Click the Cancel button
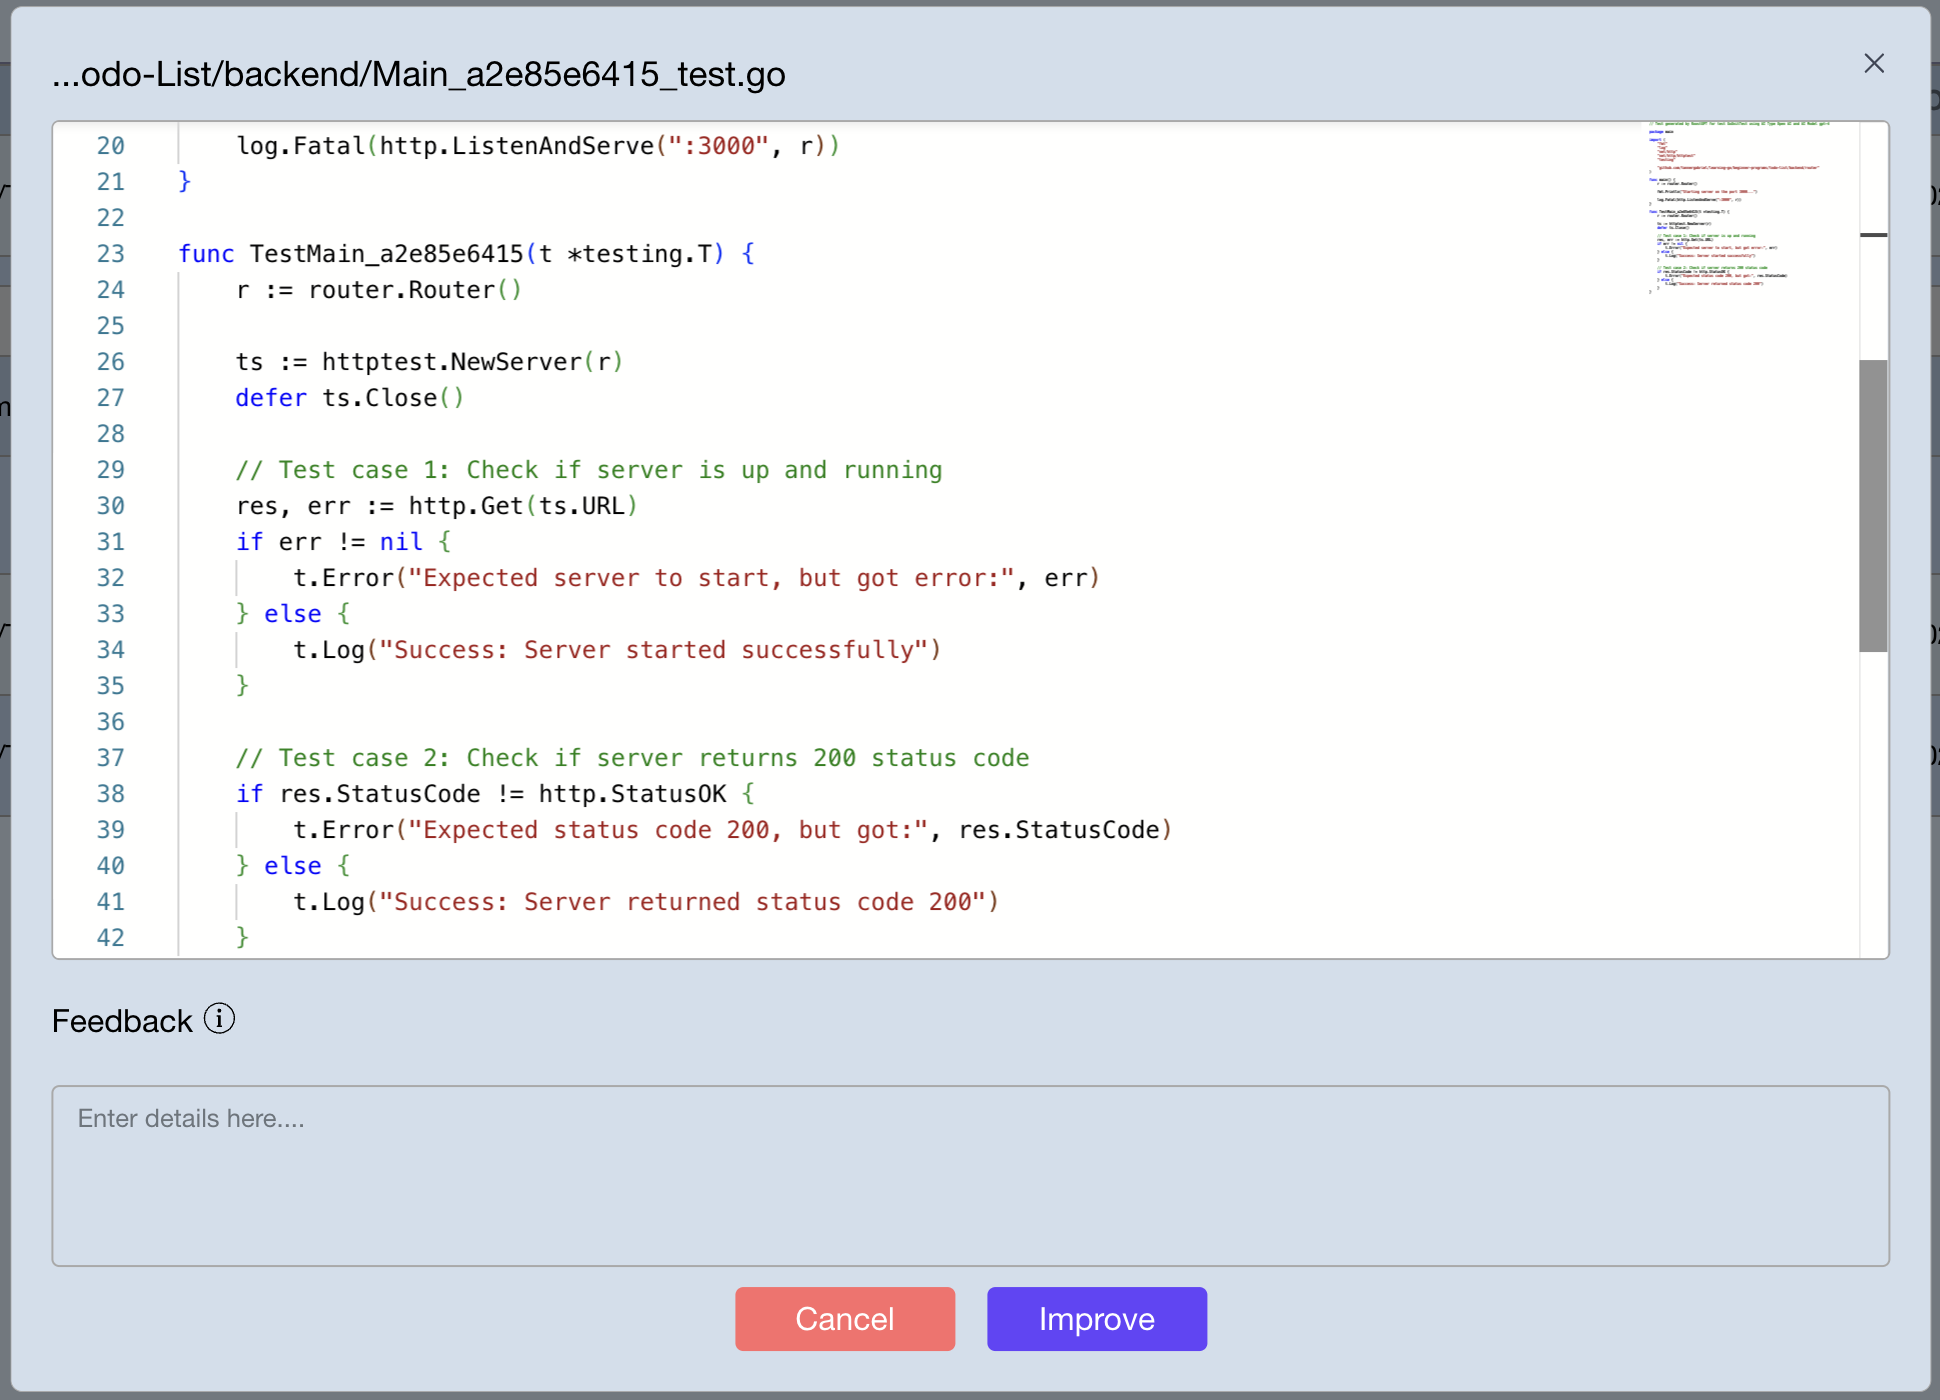Screen dimensions: 1940x1400 tap(845, 1319)
